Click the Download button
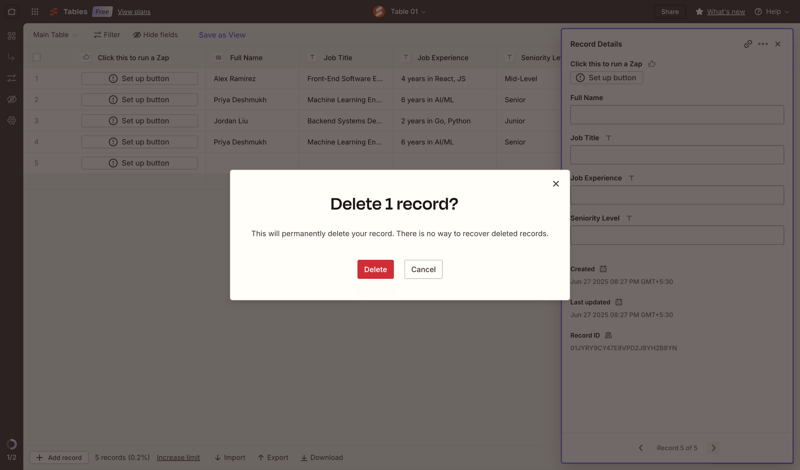800x470 pixels. click(322, 457)
